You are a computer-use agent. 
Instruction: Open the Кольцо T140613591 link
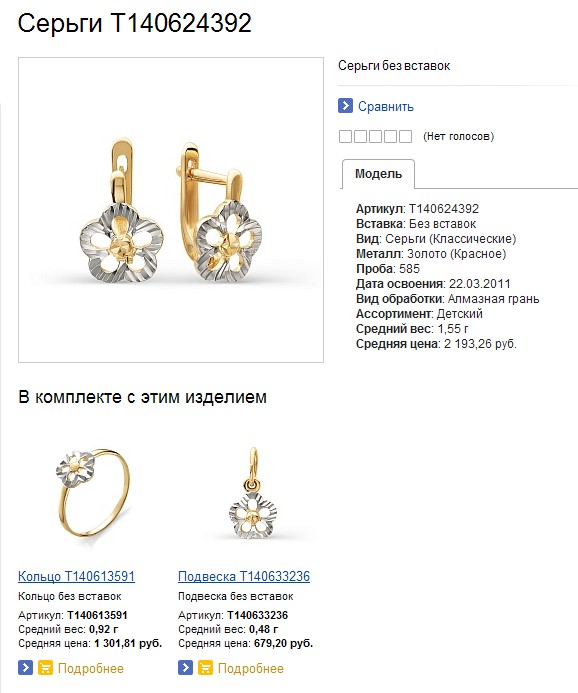coord(76,576)
